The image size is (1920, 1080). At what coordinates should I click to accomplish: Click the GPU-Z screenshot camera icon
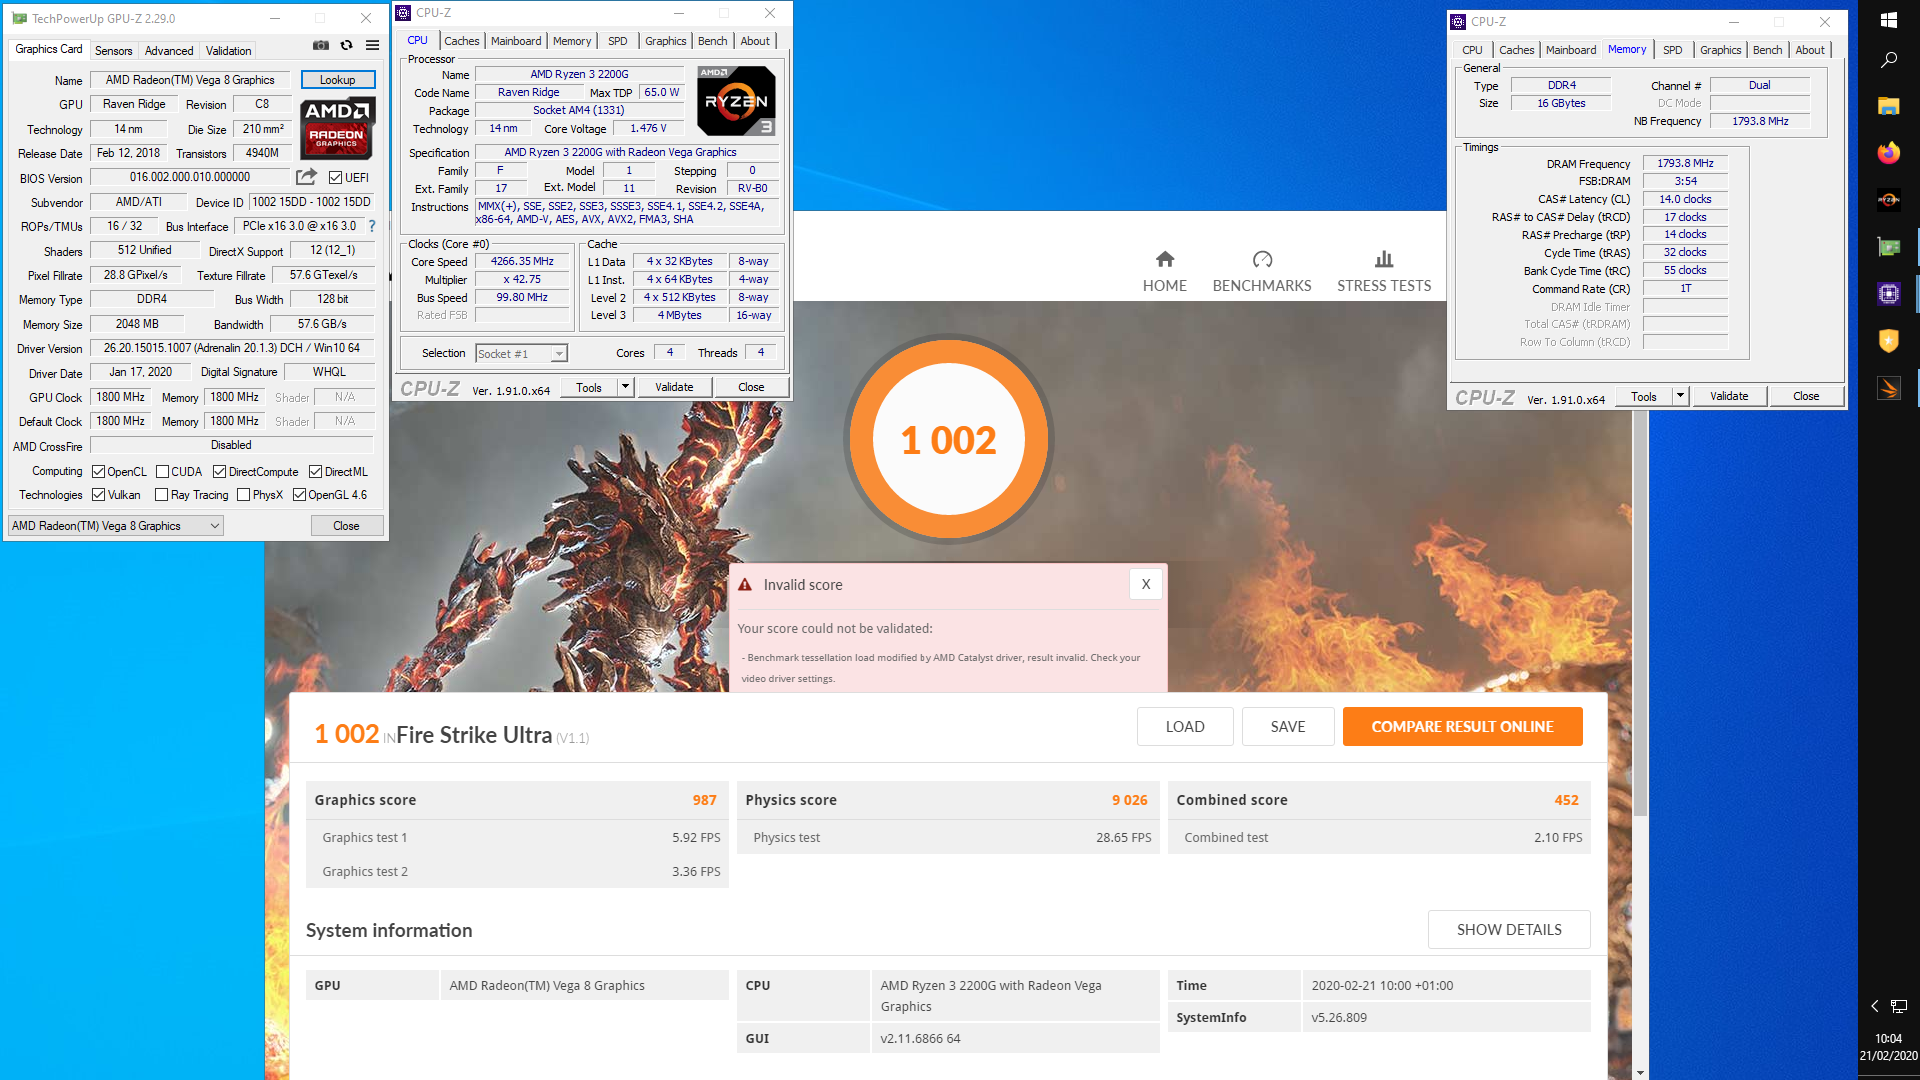tap(320, 45)
